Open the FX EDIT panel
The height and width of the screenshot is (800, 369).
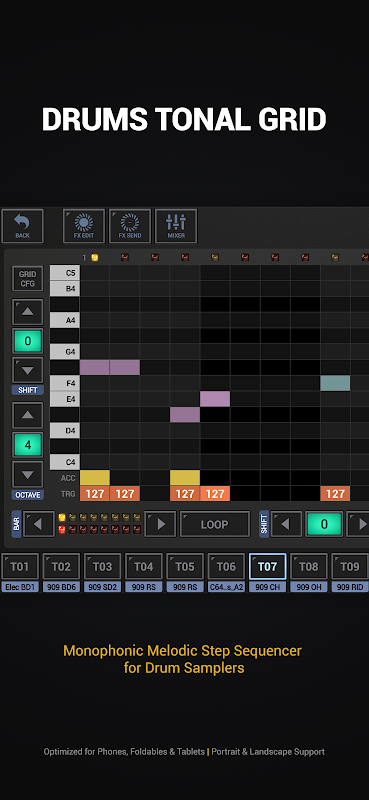(84, 226)
